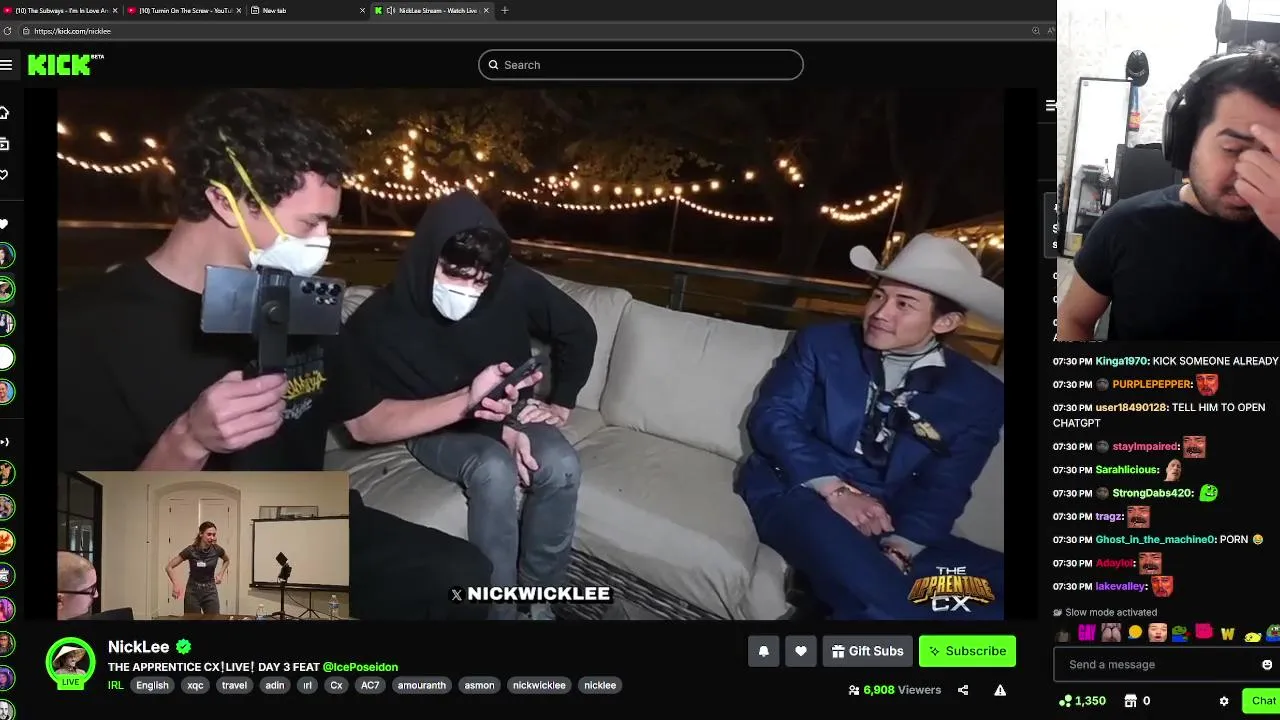The width and height of the screenshot is (1280, 720).
Task: Click the Subscribe button
Action: (x=967, y=651)
